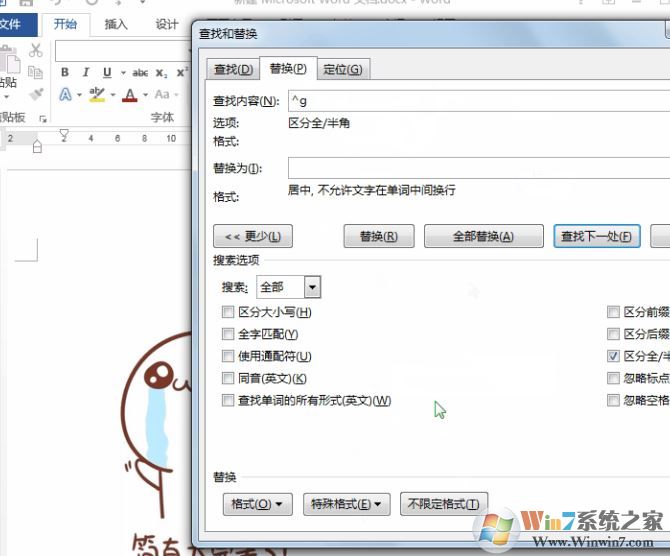Enable 忽略空格 checkbox
Screen dimensions: 670x556
click(613, 400)
